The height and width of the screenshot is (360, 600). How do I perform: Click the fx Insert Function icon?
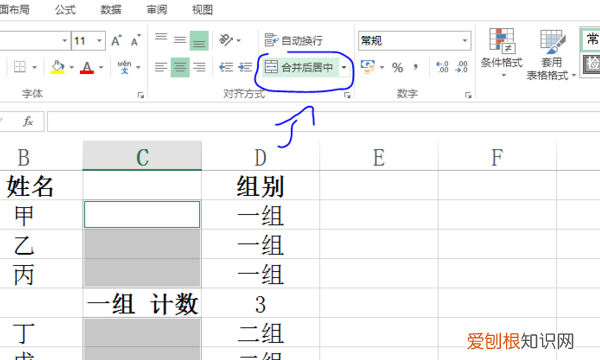tap(28, 122)
